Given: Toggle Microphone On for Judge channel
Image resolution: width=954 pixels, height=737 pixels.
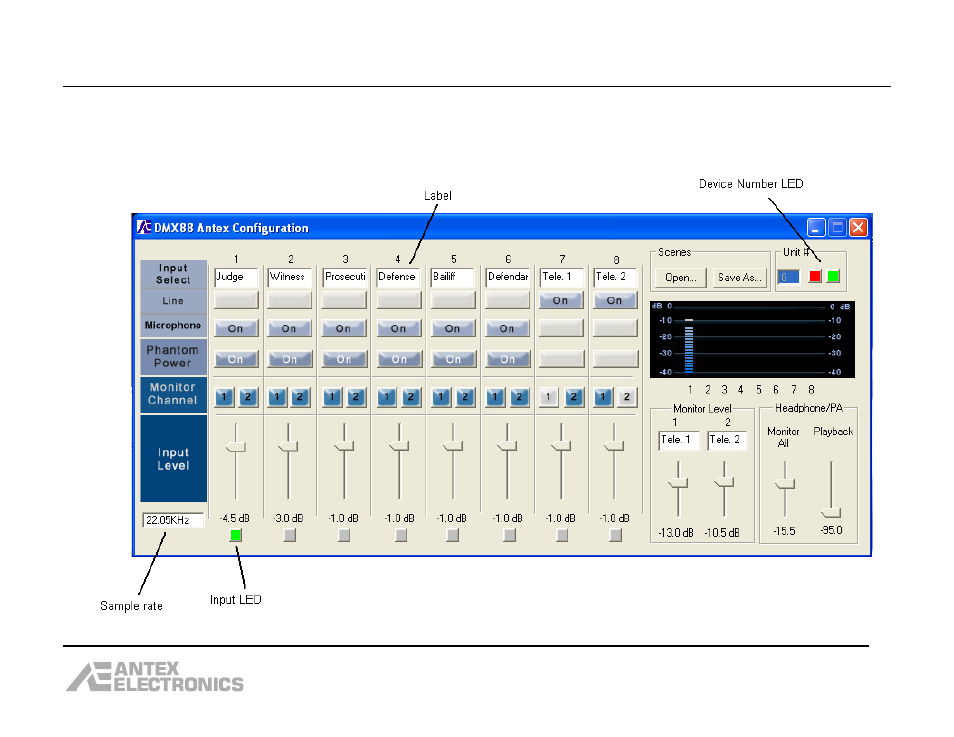Looking at the screenshot, I should pyautogui.click(x=236, y=329).
